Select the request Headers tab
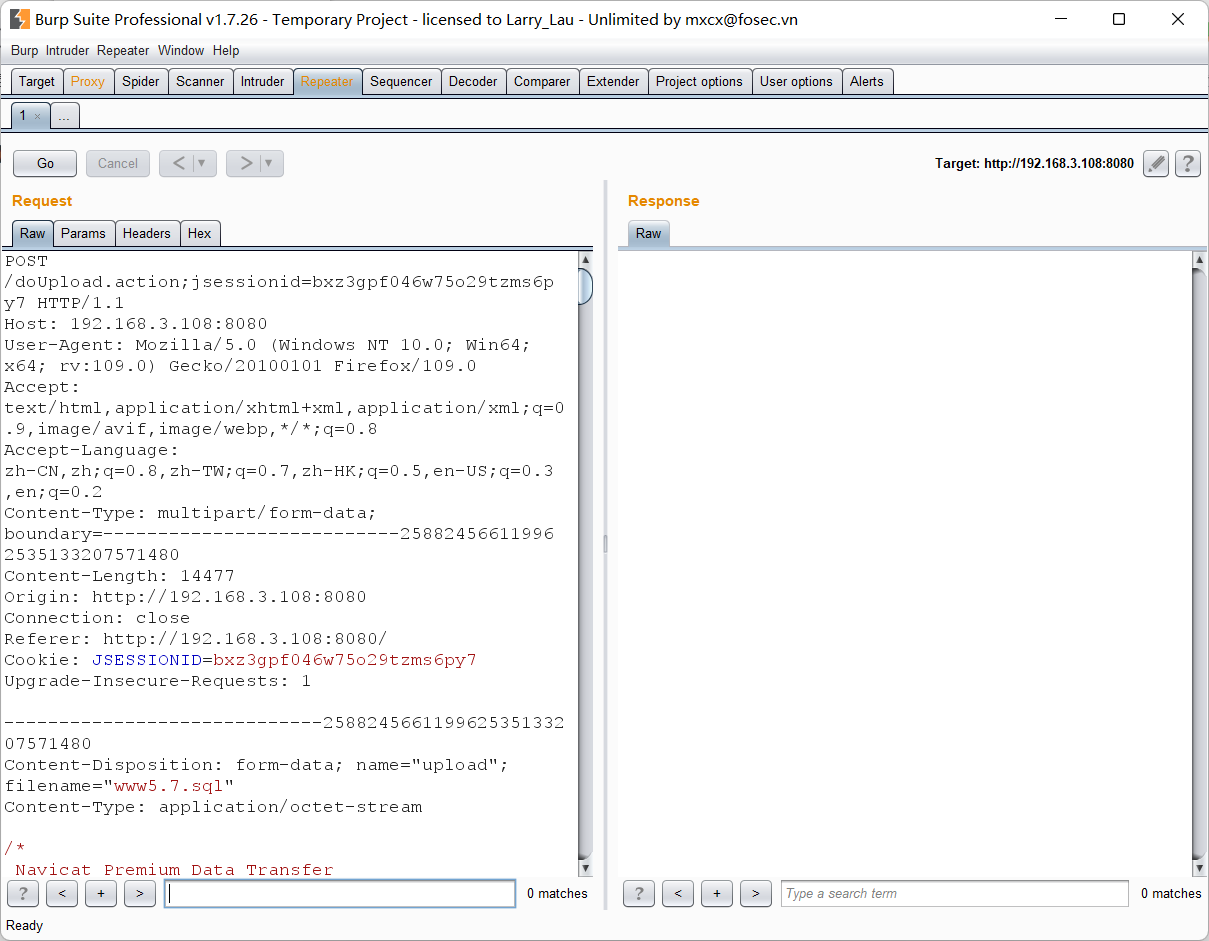1209x941 pixels. (147, 233)
